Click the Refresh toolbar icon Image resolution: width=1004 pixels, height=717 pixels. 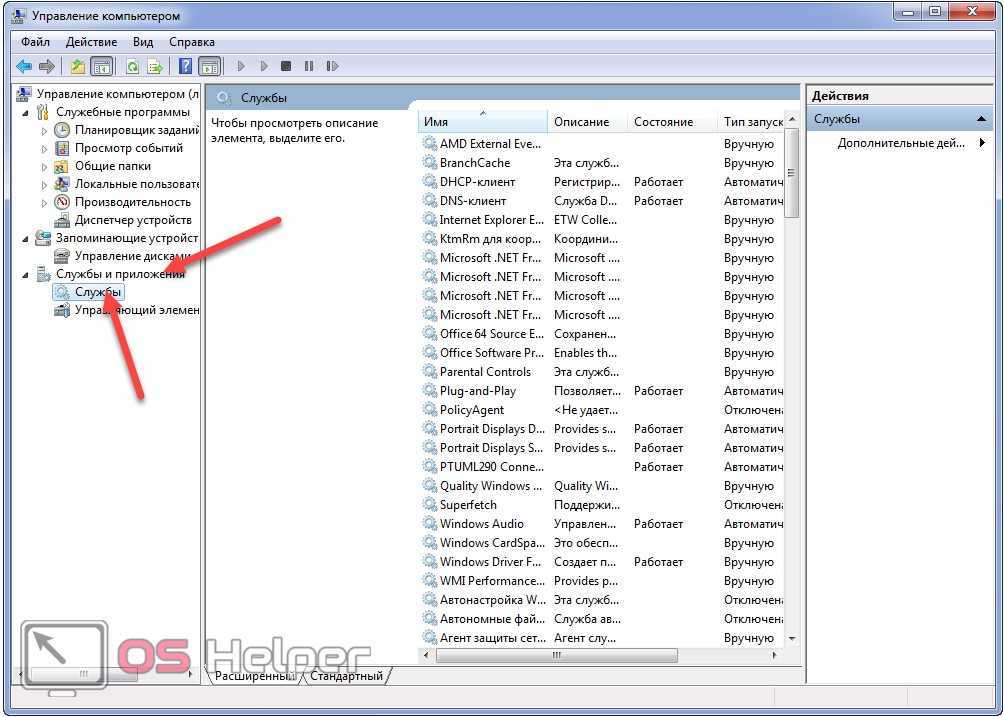(x=132, y=67)
